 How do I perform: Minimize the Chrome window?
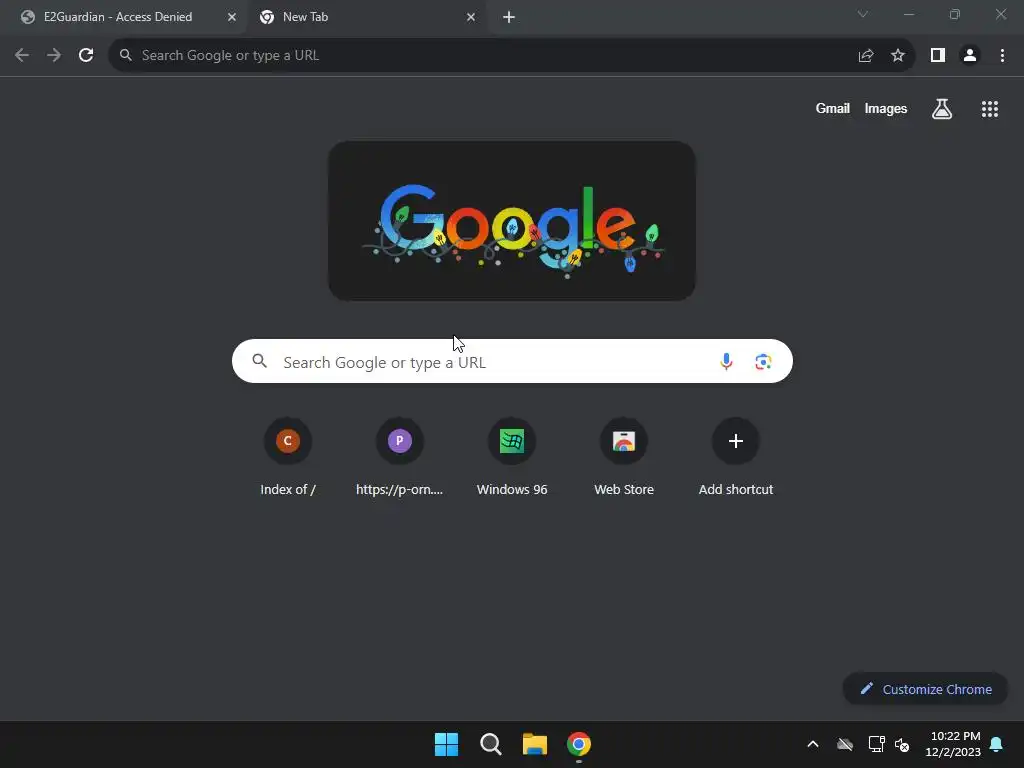(x=909, y=14)
